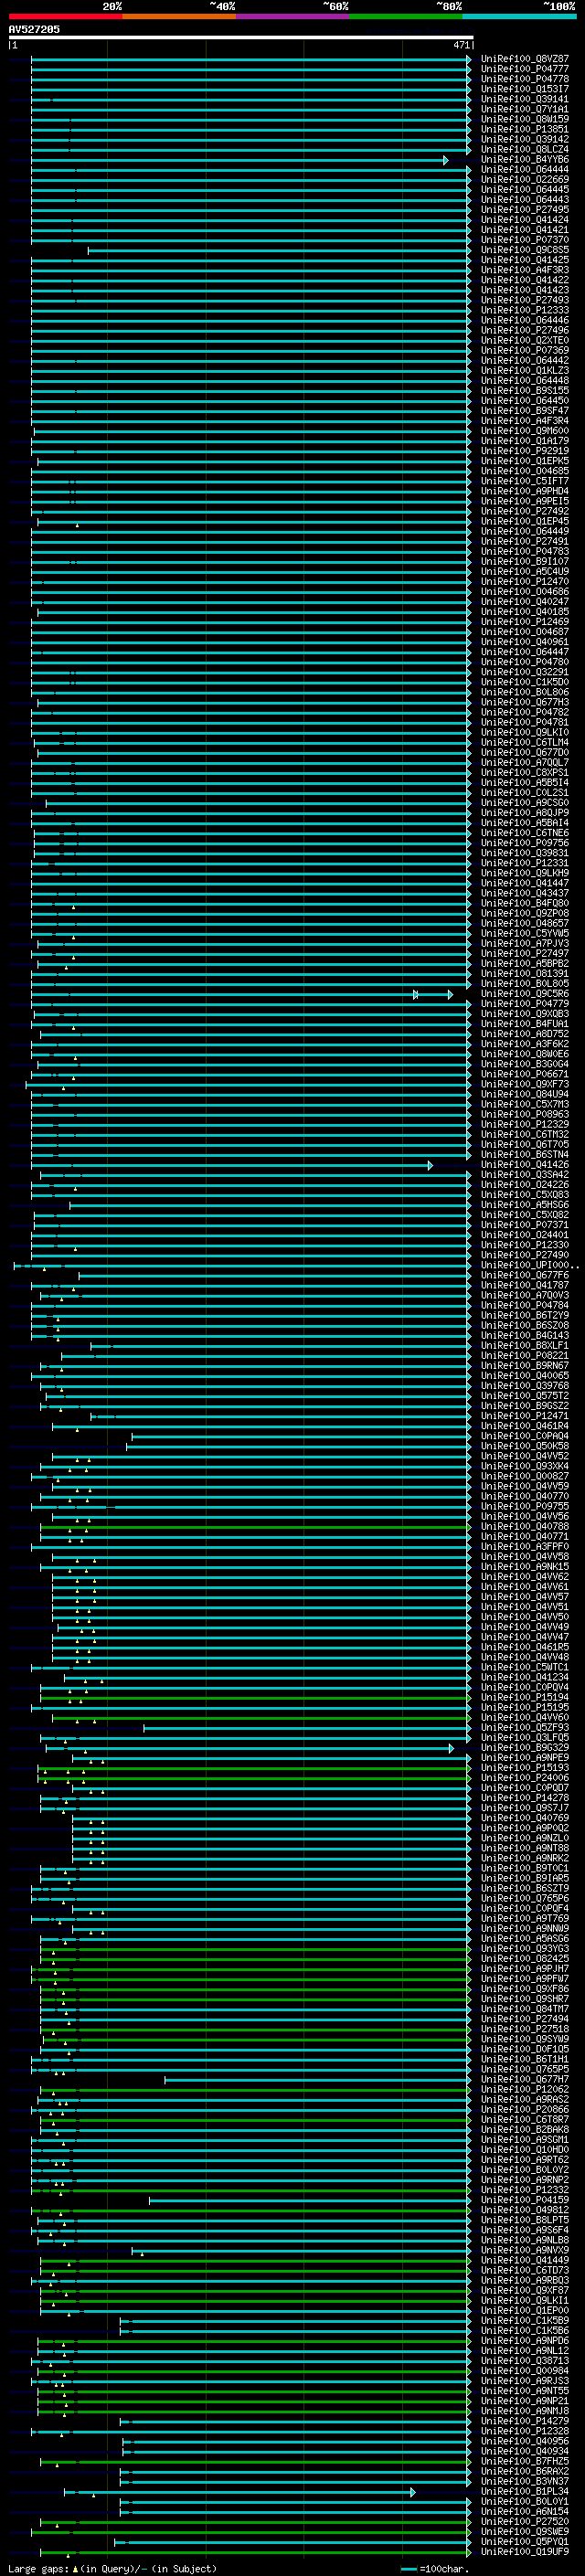
Task: Select hit label UniRef100_B9S155
Action: (525, 391)
